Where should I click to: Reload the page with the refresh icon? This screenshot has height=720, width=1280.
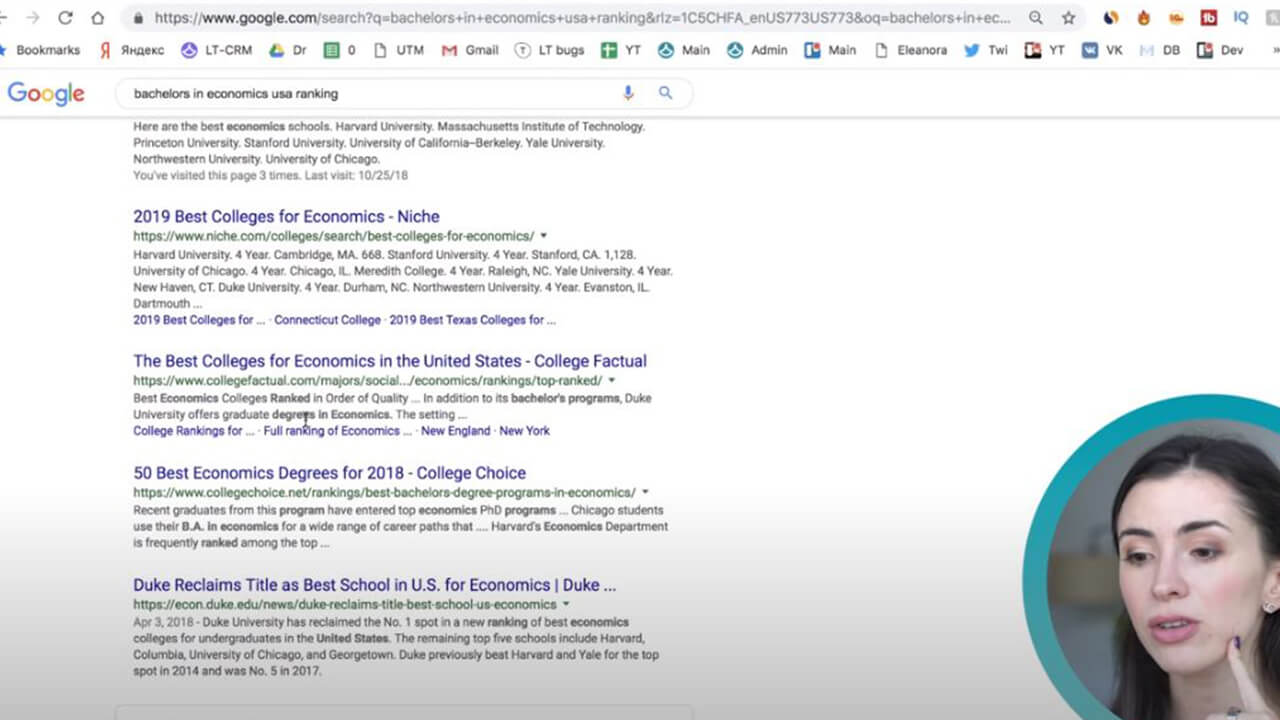65,18
